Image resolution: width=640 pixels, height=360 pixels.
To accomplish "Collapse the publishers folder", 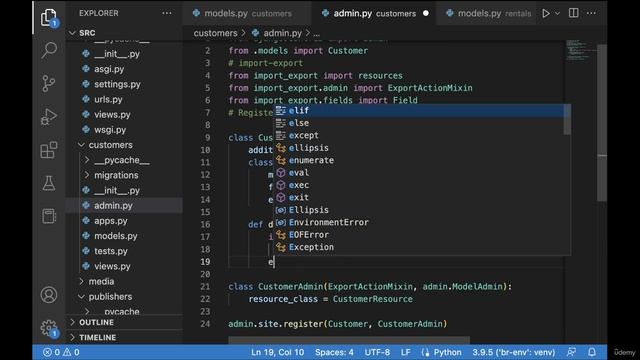I will point(81,296).
